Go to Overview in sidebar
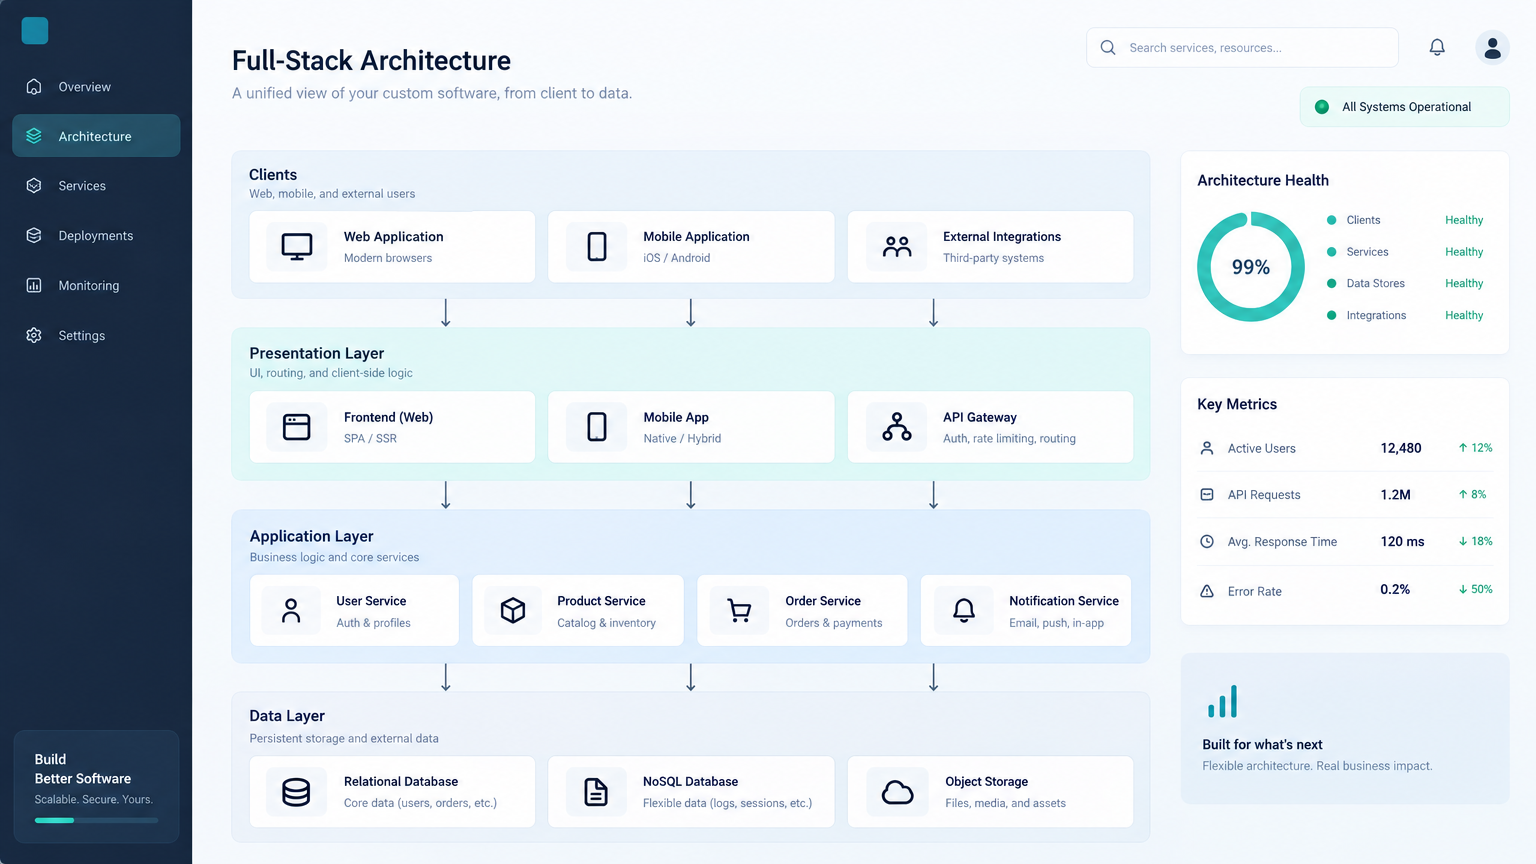The image size is (1536, 864). (x=96, y=87)
